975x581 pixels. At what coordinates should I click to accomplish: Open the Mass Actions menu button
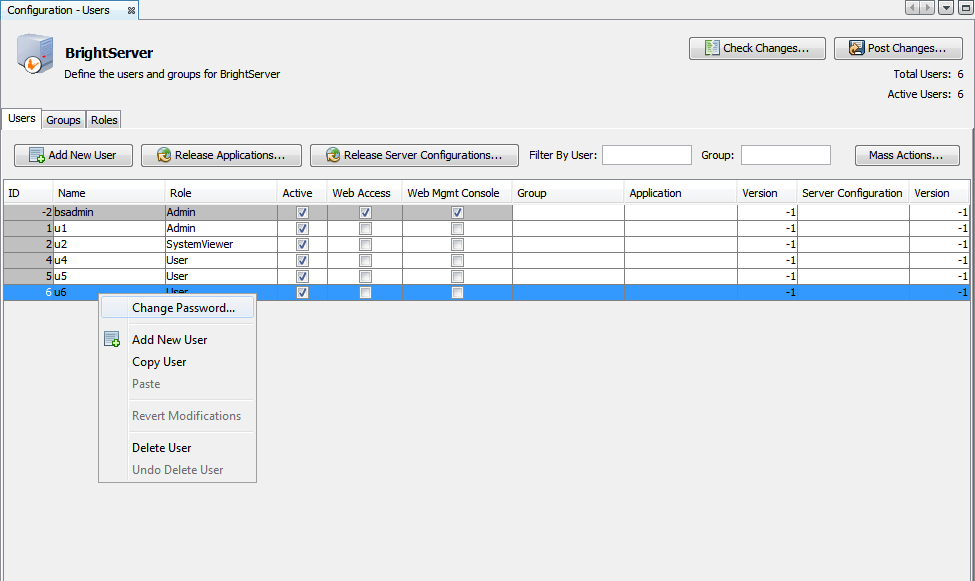coord(906,156)
